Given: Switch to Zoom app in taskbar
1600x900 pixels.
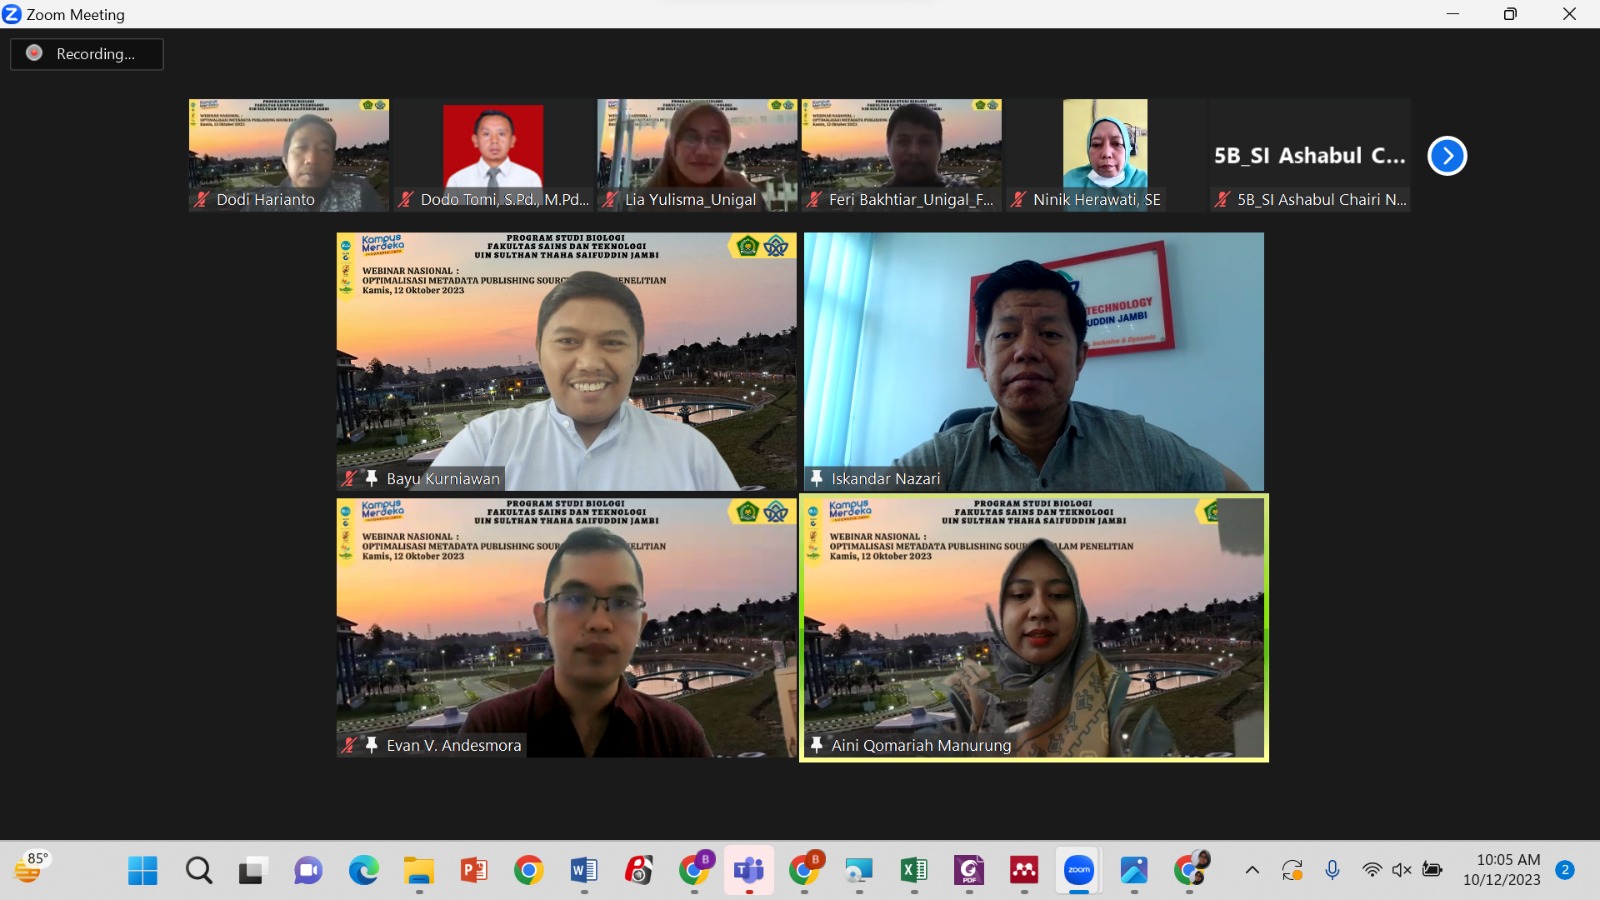Looking at the screenshot, I should pyautogui.click(x=1079, y=871).
